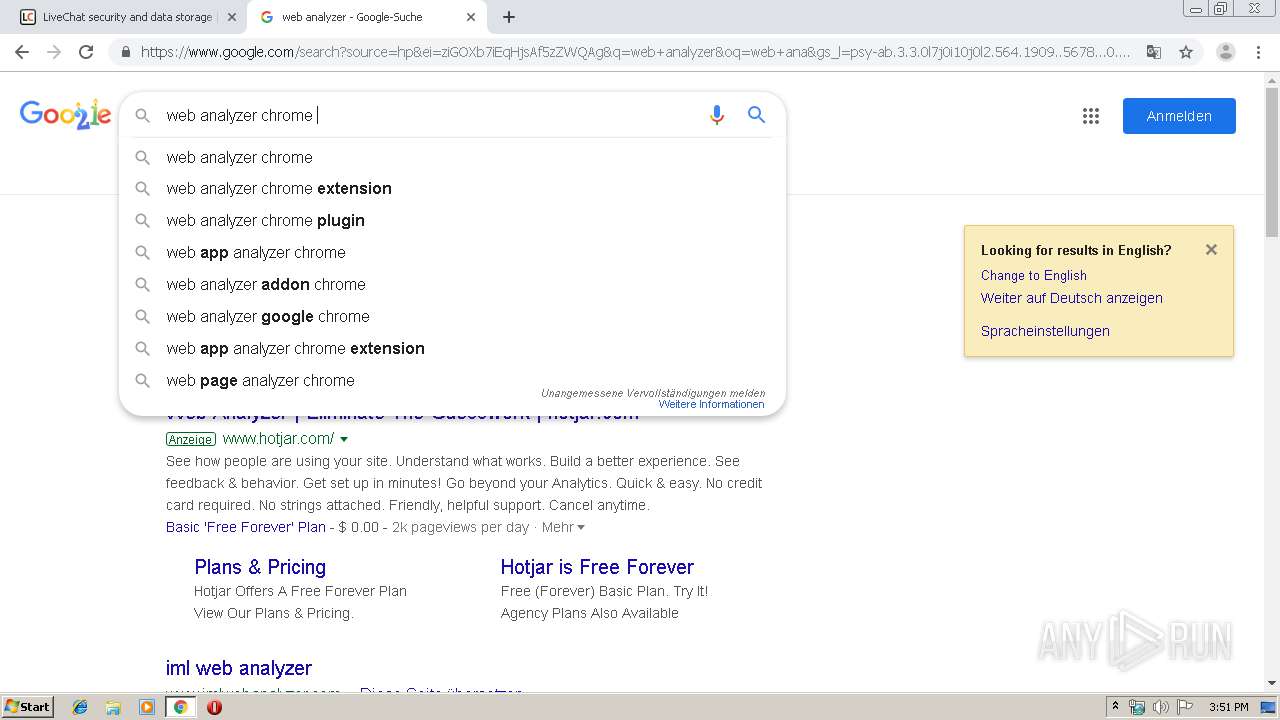Switch to the LiveChat security and data storage tab
The height and width of the screenshot is (720, 1280).
(x=127, y=17)
